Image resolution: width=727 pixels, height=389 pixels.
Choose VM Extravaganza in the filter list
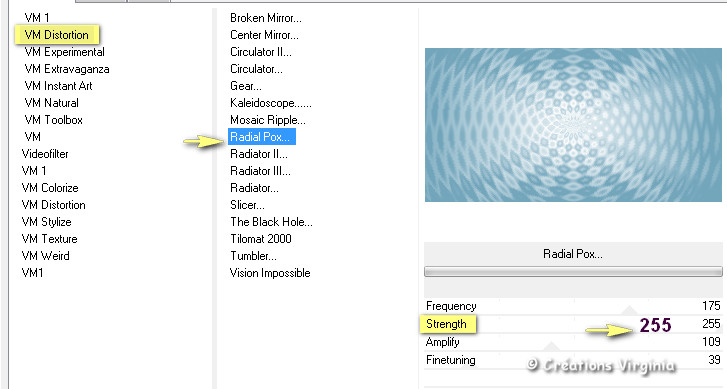[67, 69]
